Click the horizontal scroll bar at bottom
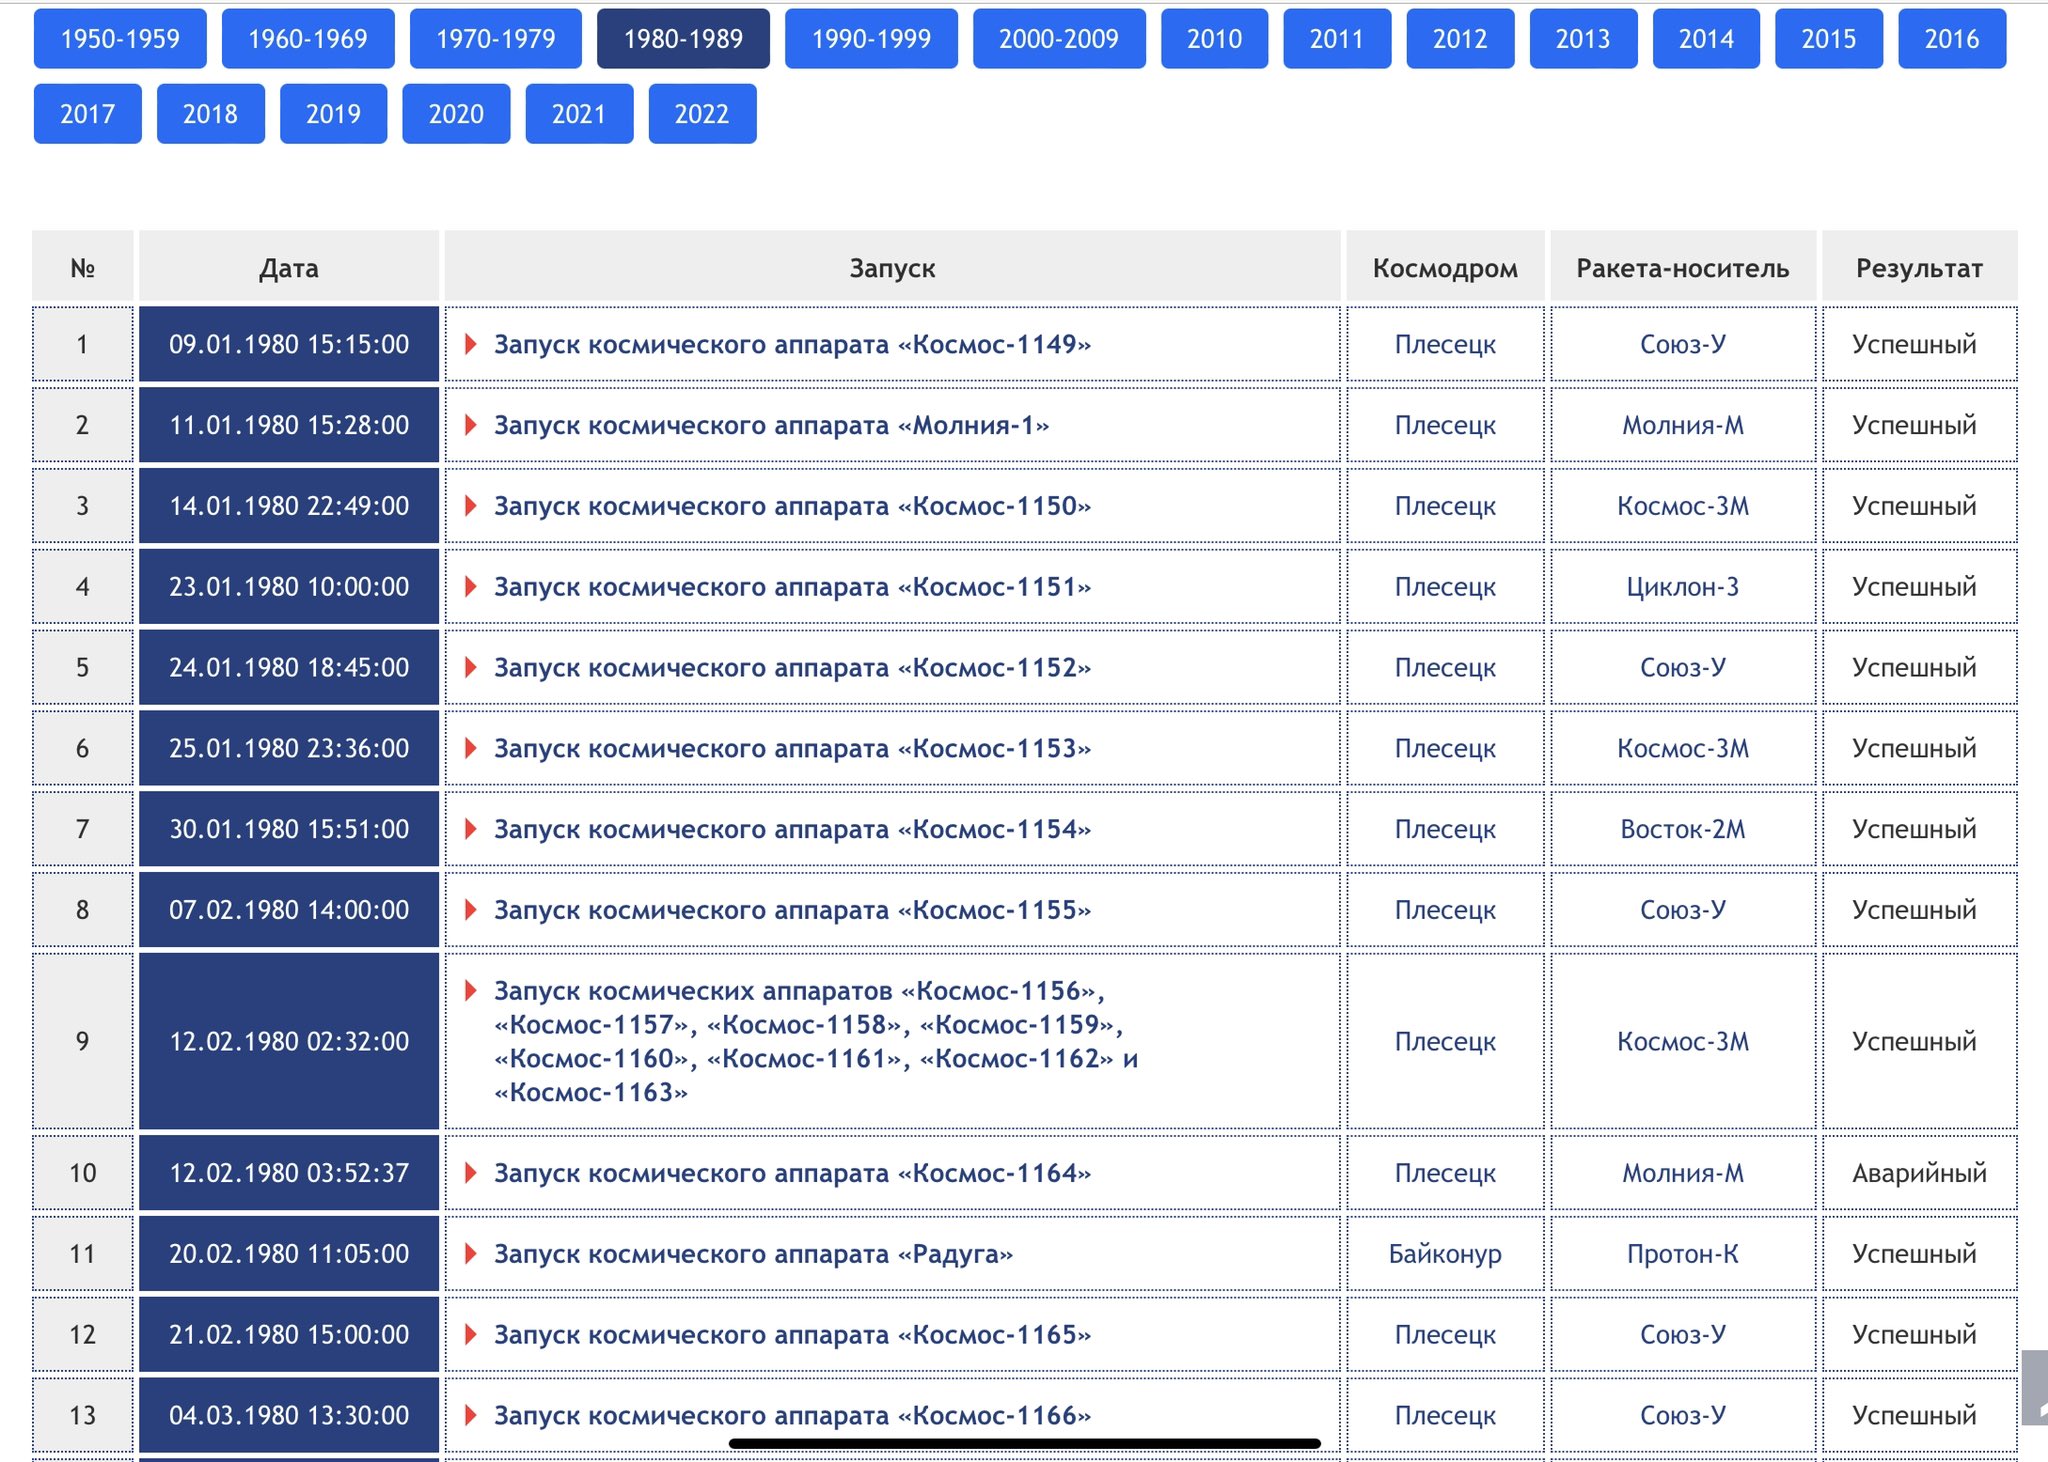 1024,1443
